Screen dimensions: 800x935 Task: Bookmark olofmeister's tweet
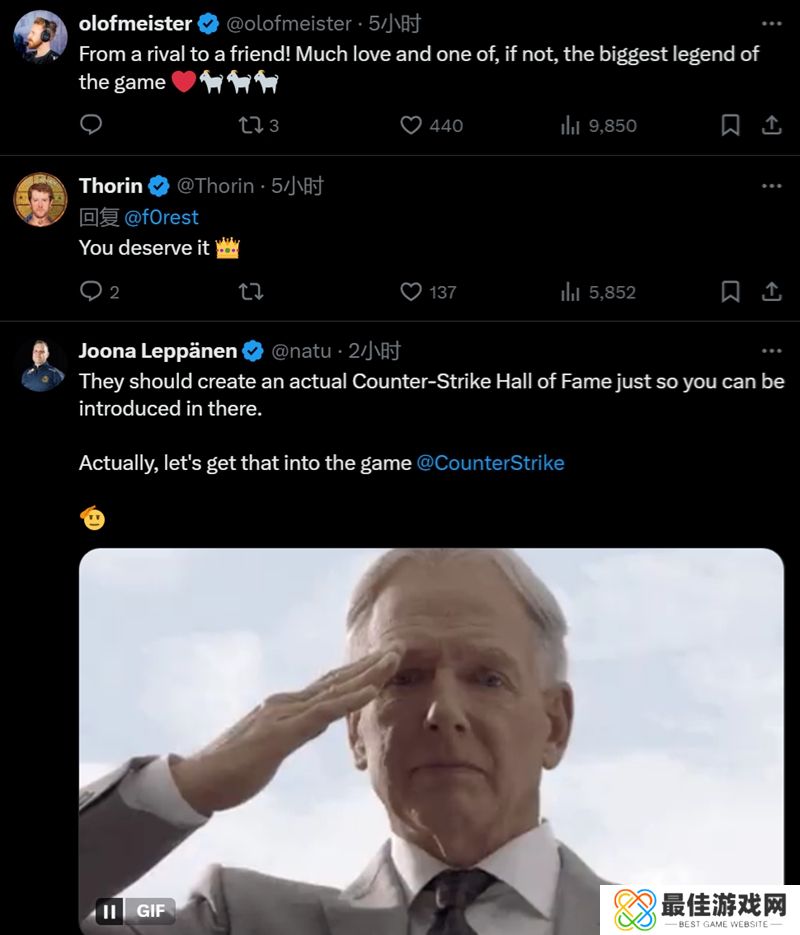[x=731, y=125]
